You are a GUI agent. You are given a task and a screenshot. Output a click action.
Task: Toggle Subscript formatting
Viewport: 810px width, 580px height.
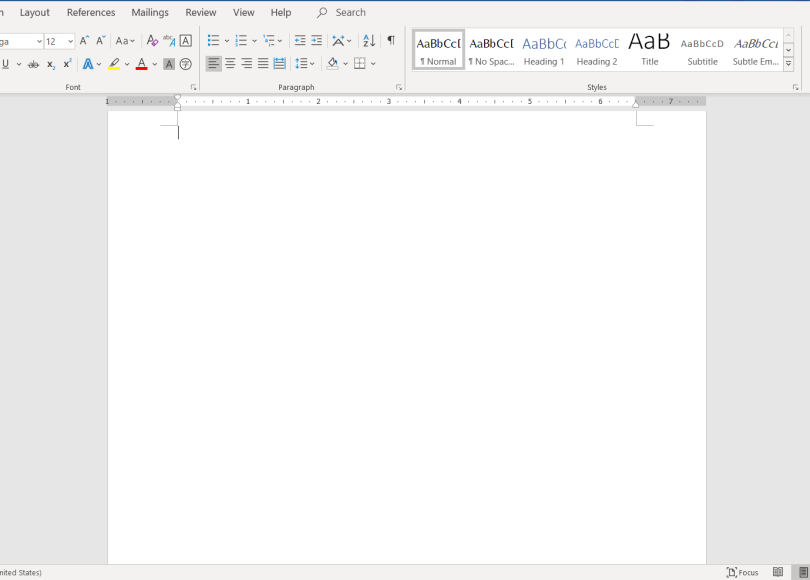coord(51,64)
